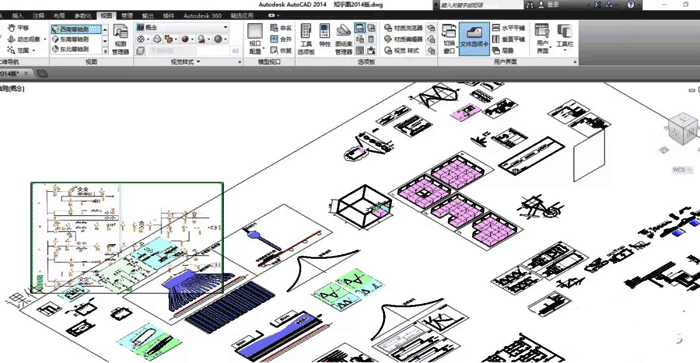Open the 概念 visual style dropdown
Screen dimensions: 700x363
(183, 27)
